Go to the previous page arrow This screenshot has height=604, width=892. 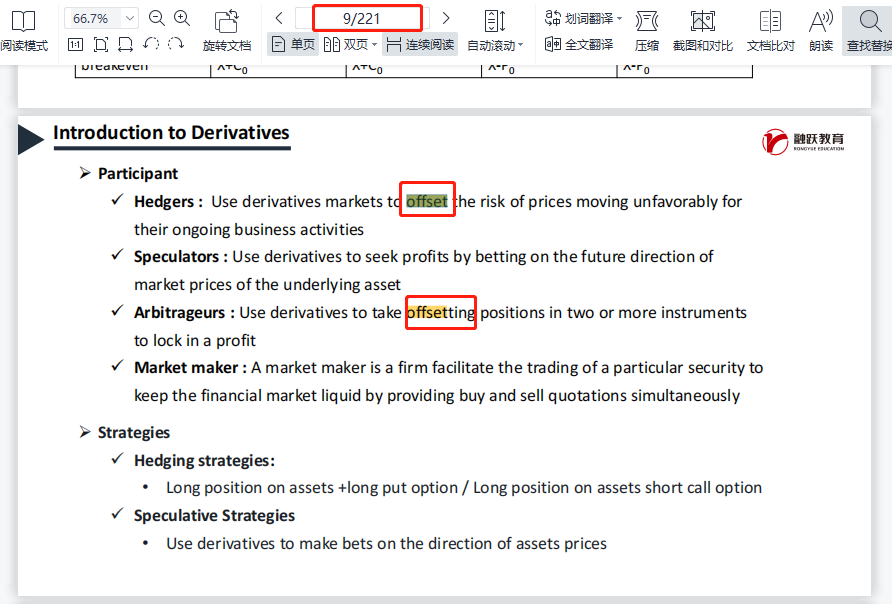(x=279, y=18)
